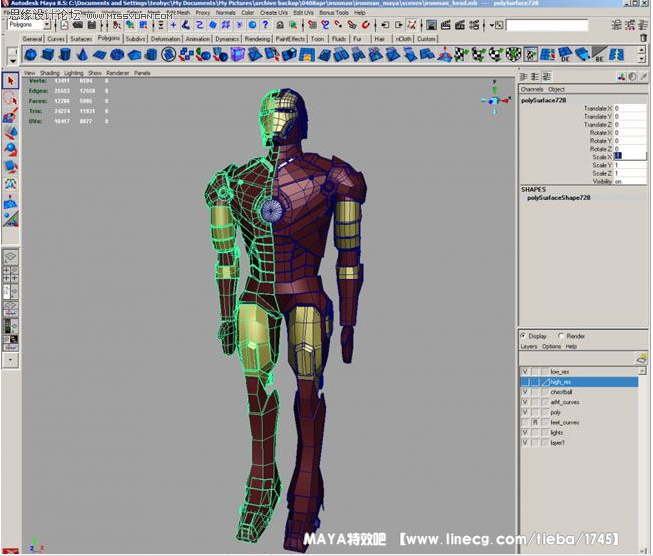
Task: Select the chestball layer name
Action: click(x=561, y=392)
